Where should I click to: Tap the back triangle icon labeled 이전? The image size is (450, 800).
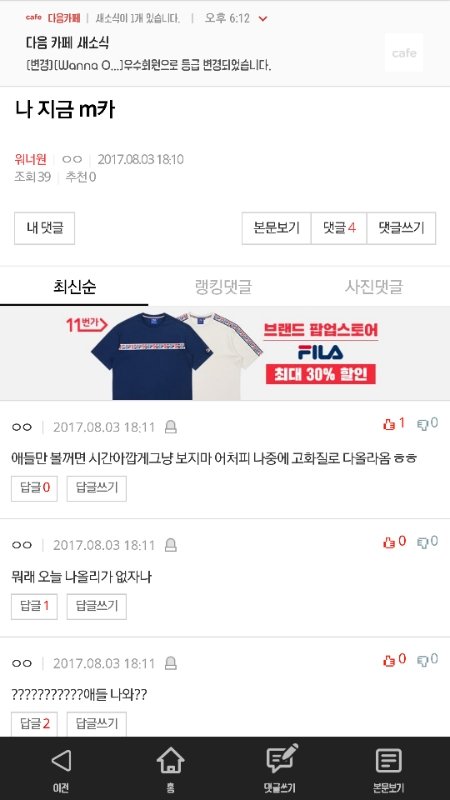pos(61,761)
